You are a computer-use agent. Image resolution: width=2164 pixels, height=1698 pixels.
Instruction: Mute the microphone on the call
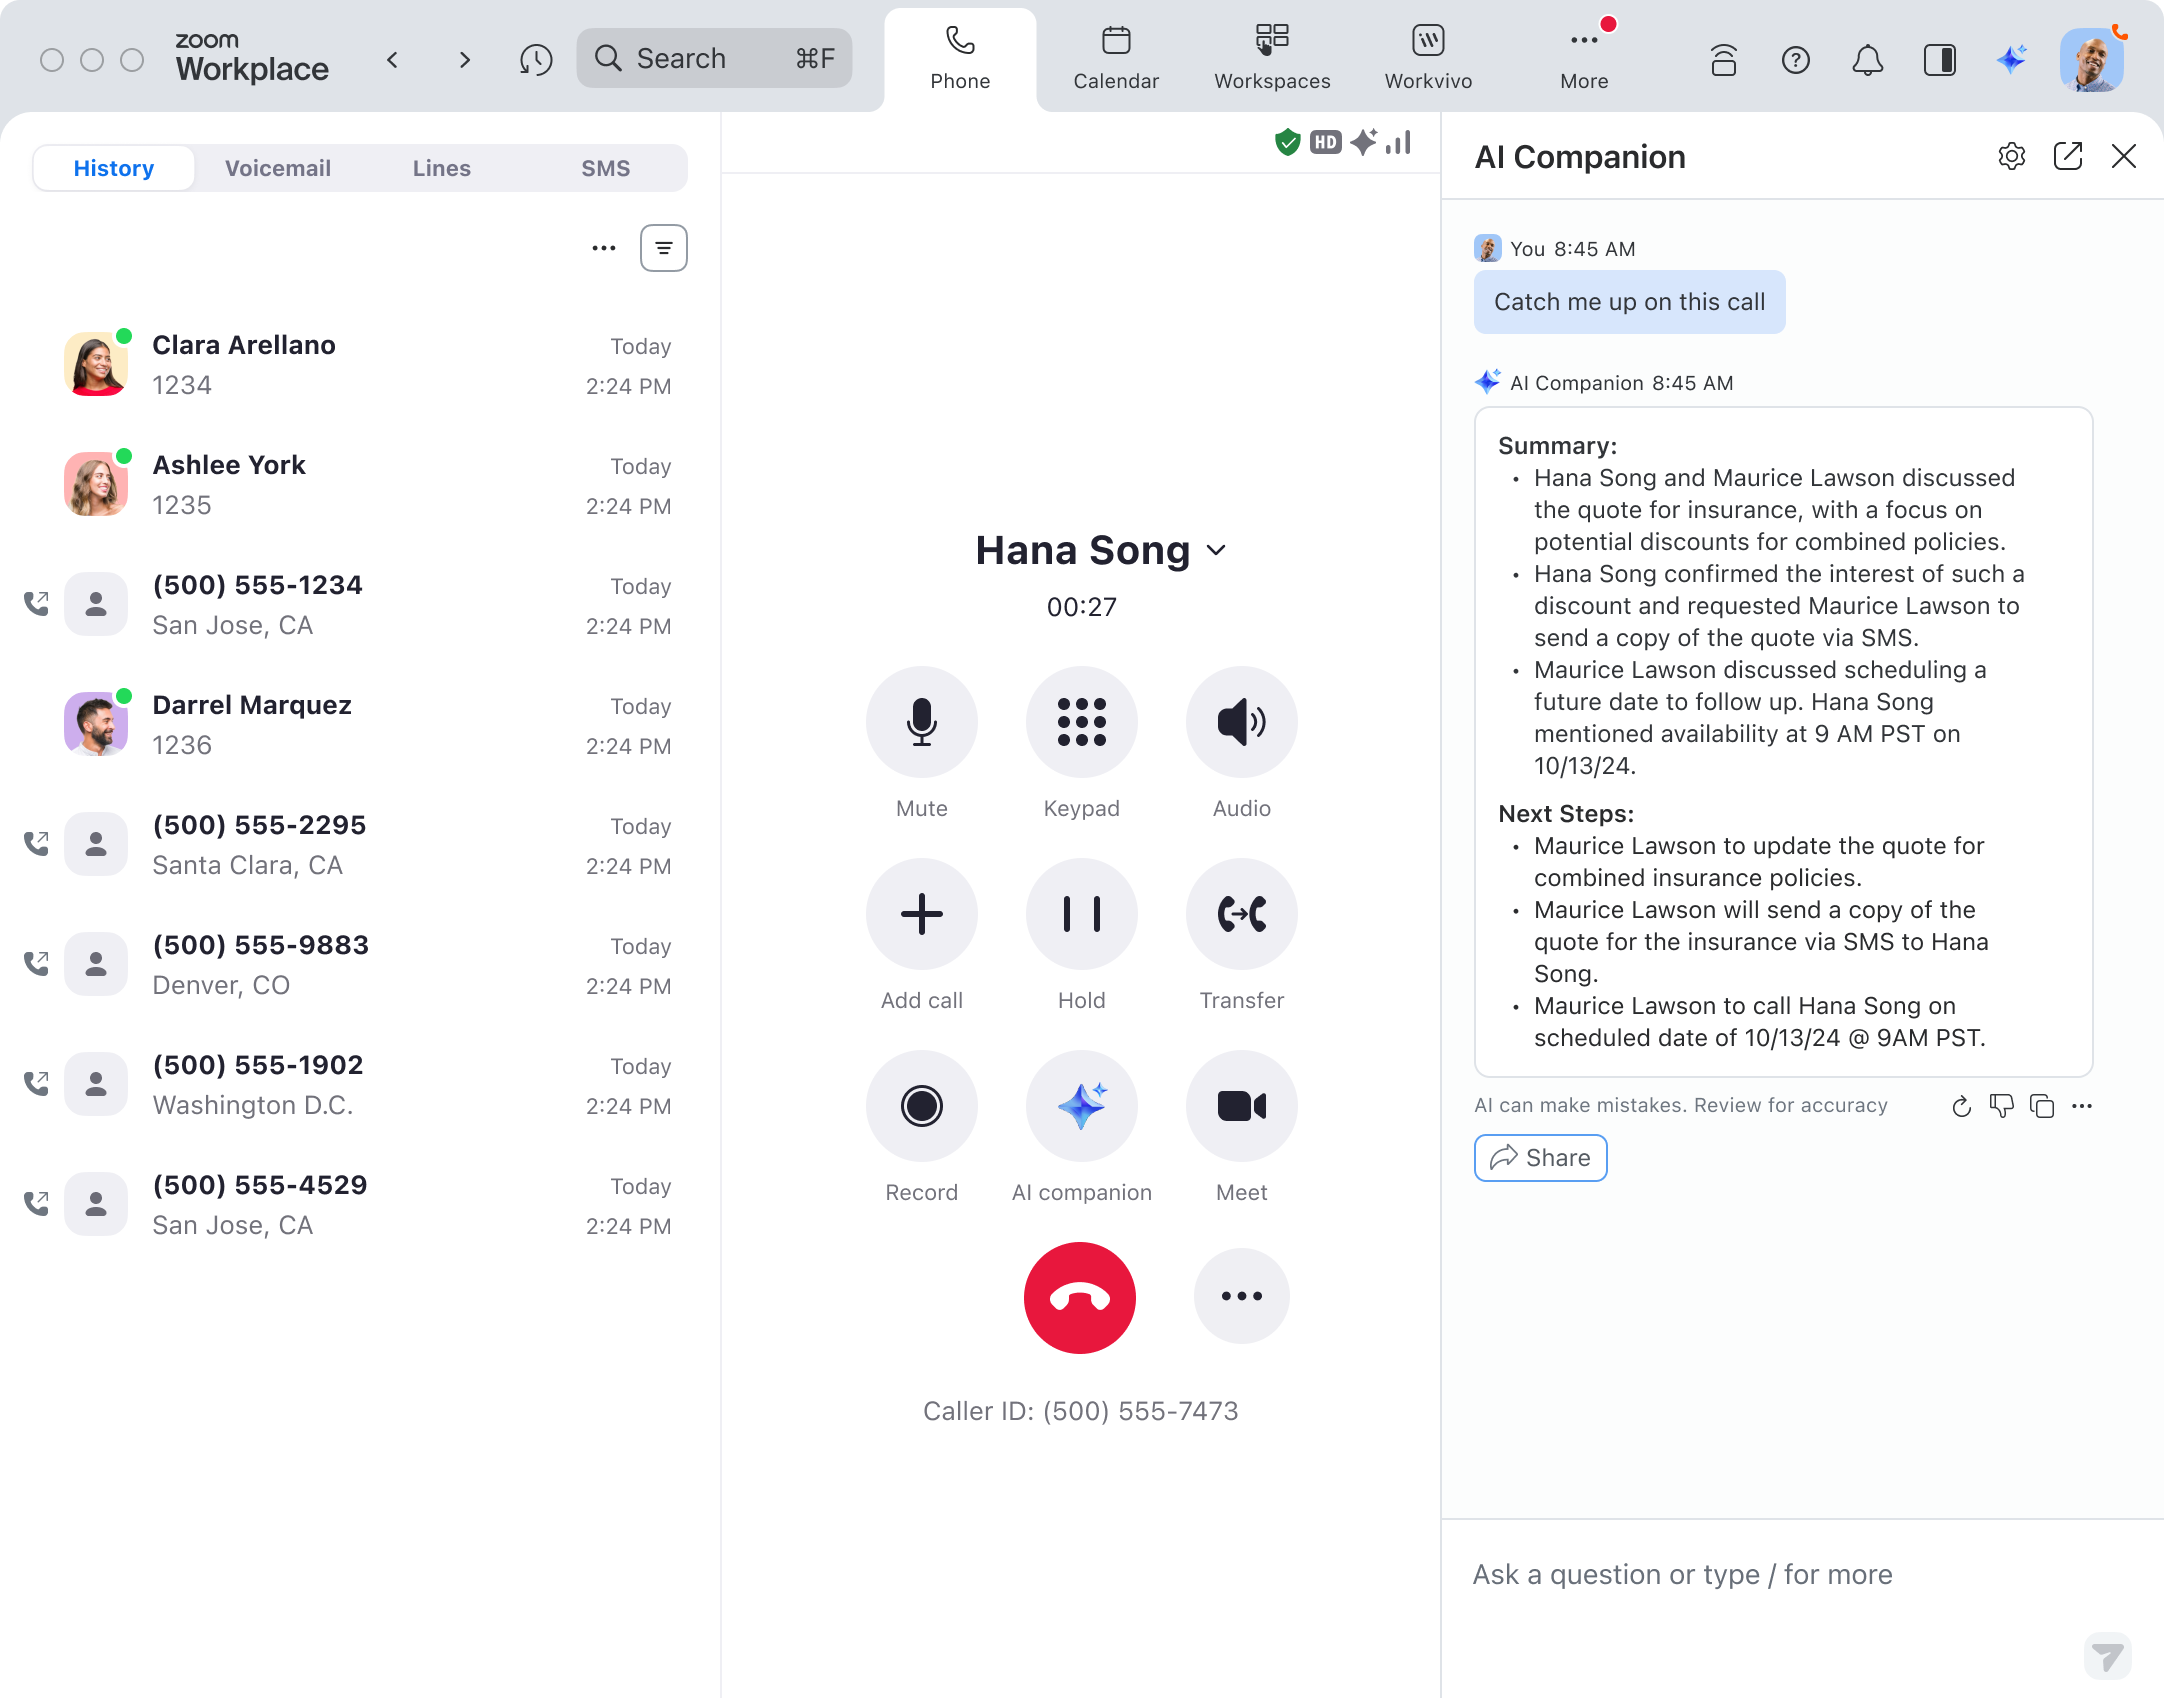921,722
